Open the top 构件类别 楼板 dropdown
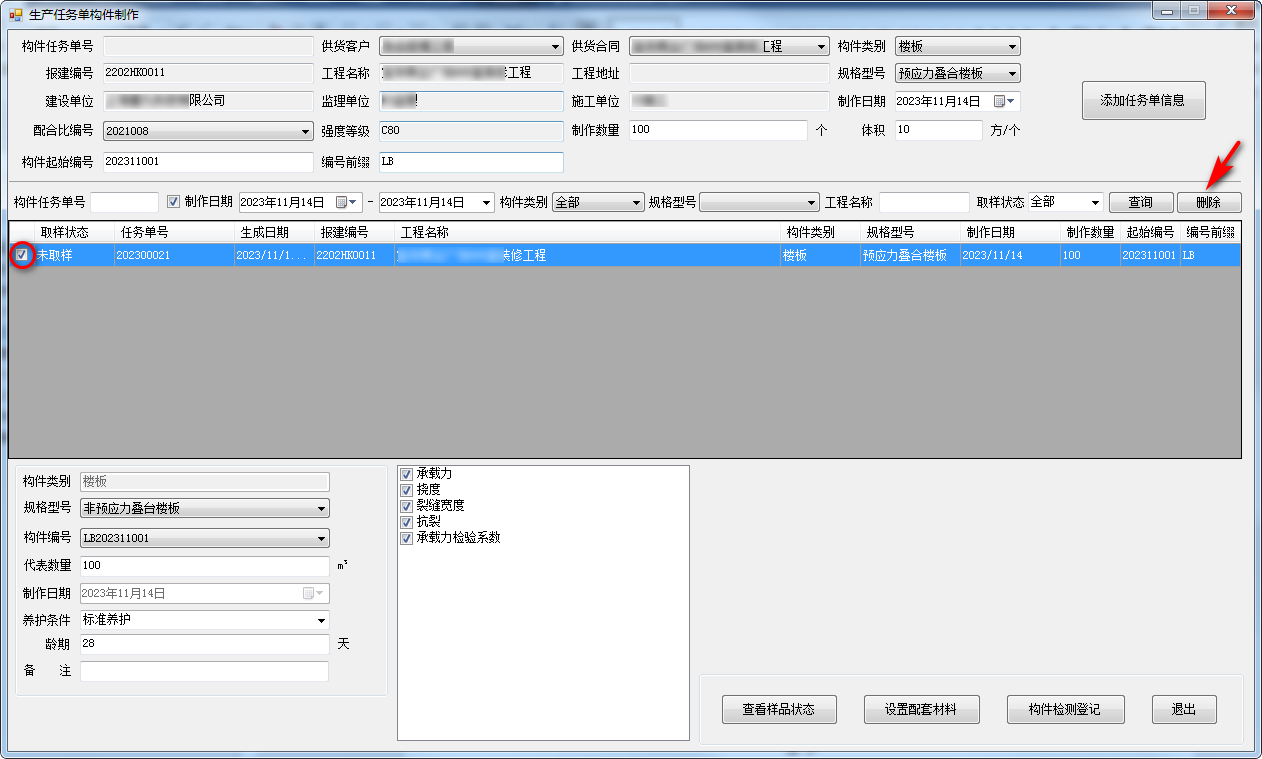The image size is (1262, 759). pos(1012,47)
